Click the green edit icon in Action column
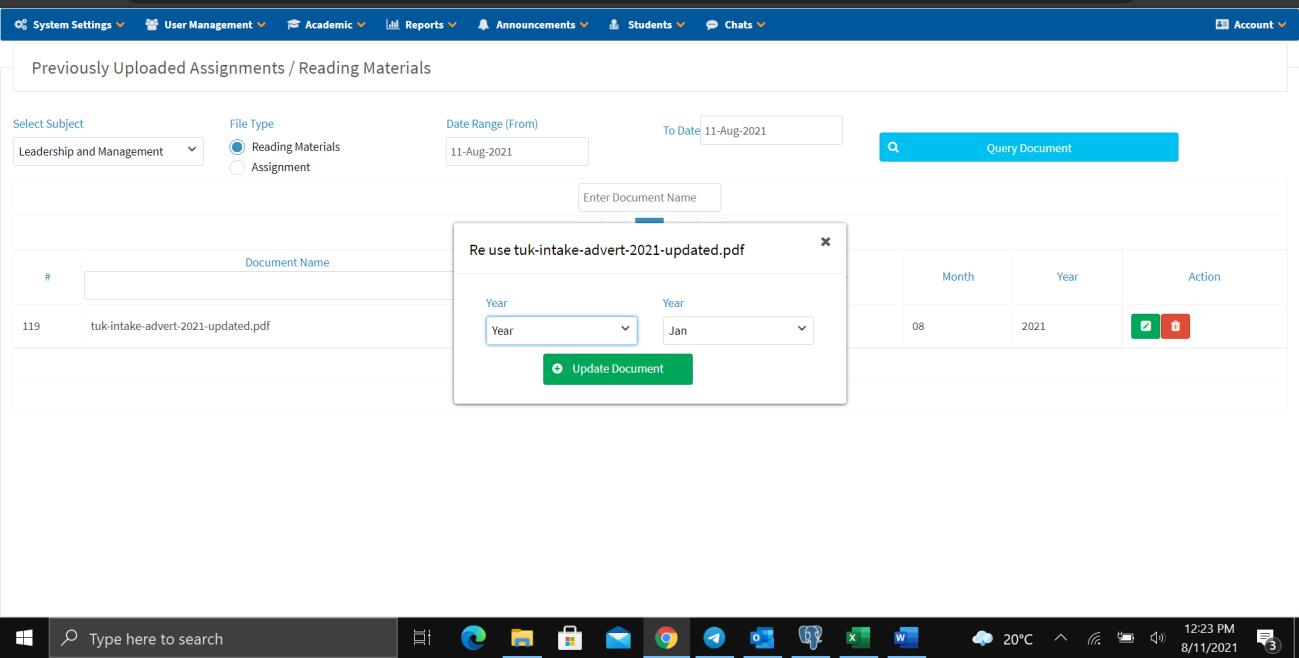Screen dimensions: 1299x658 [1145, 326]
